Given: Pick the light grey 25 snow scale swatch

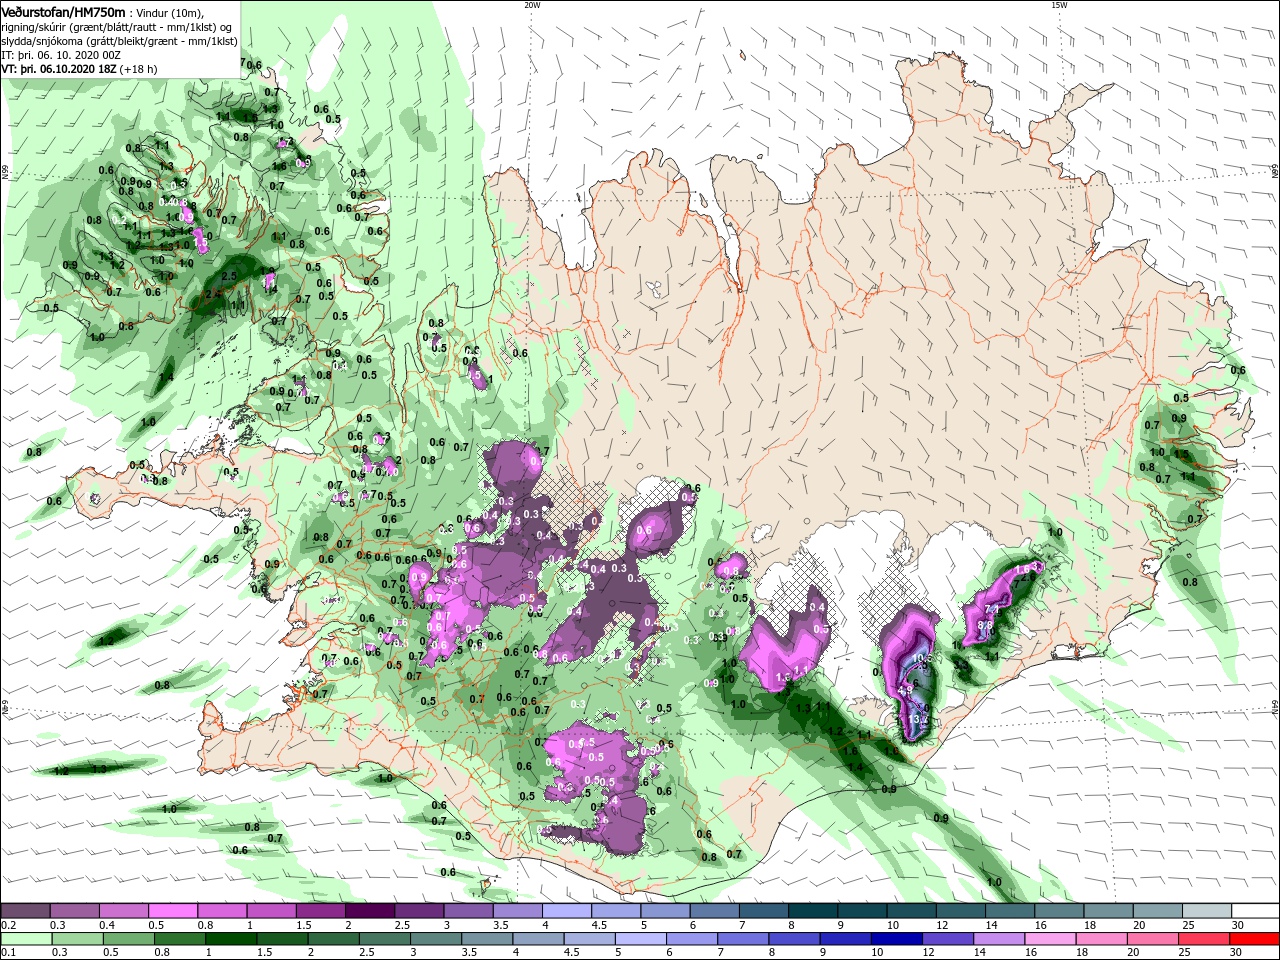Looking at the screenshot, I should (1205, 911).
